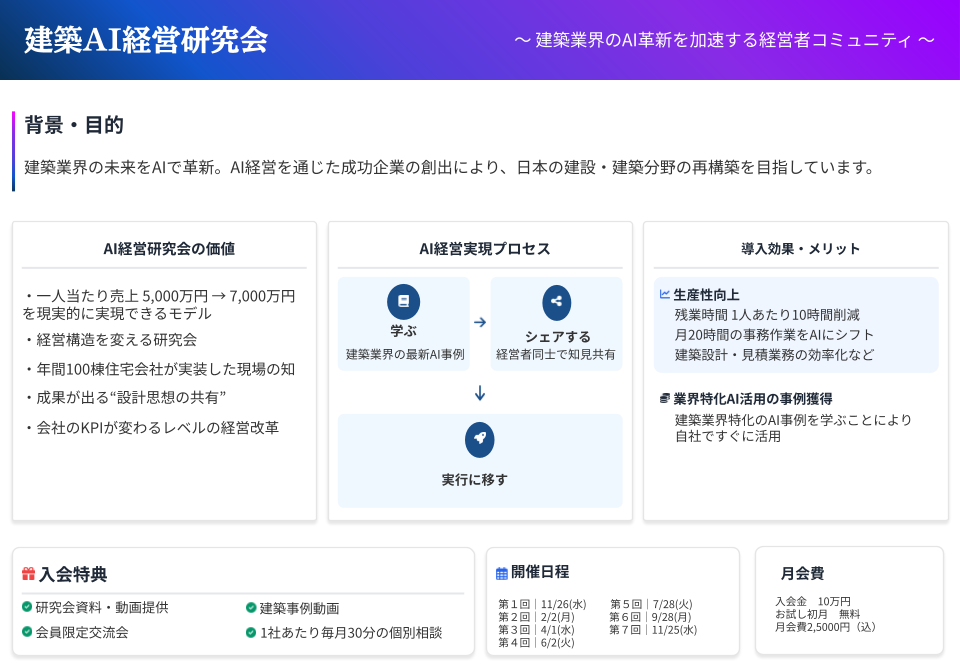Image resolution: width=960 pixels, height=668 pixels.
Task: Select the シェアする process step card
Action: [x=557, y=324]
